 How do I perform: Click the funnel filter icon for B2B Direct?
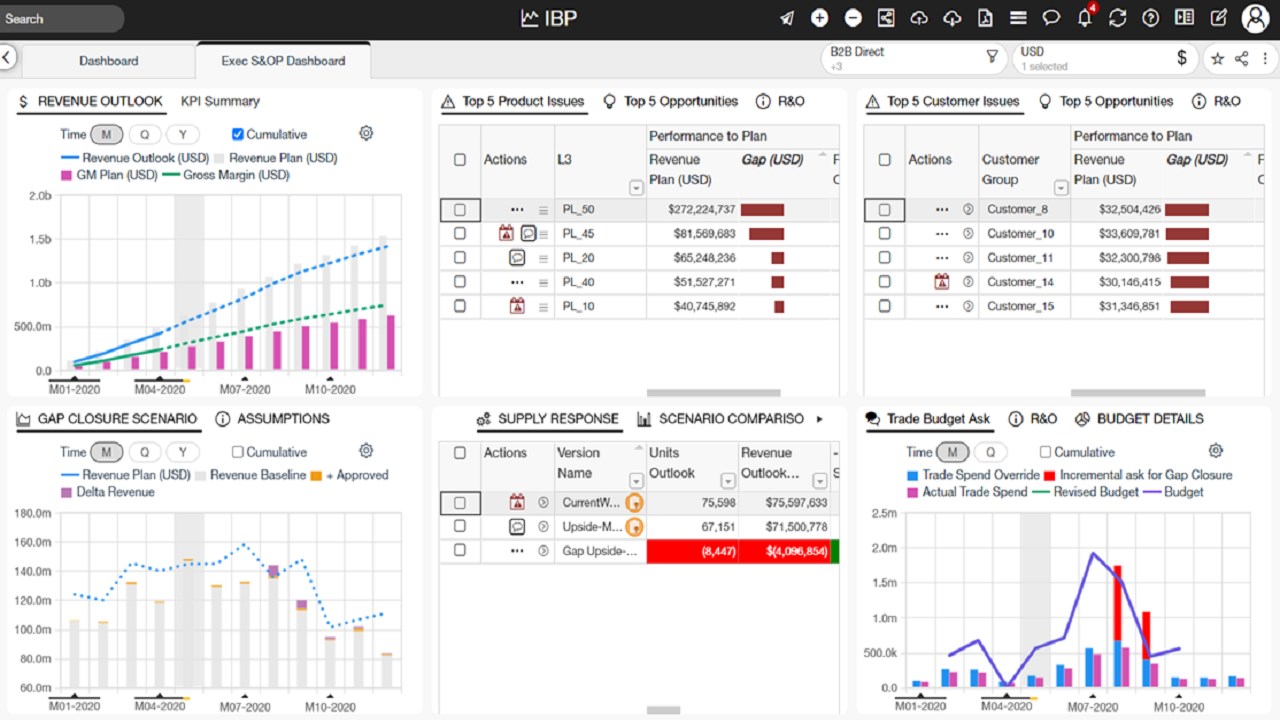coord(992,58)
